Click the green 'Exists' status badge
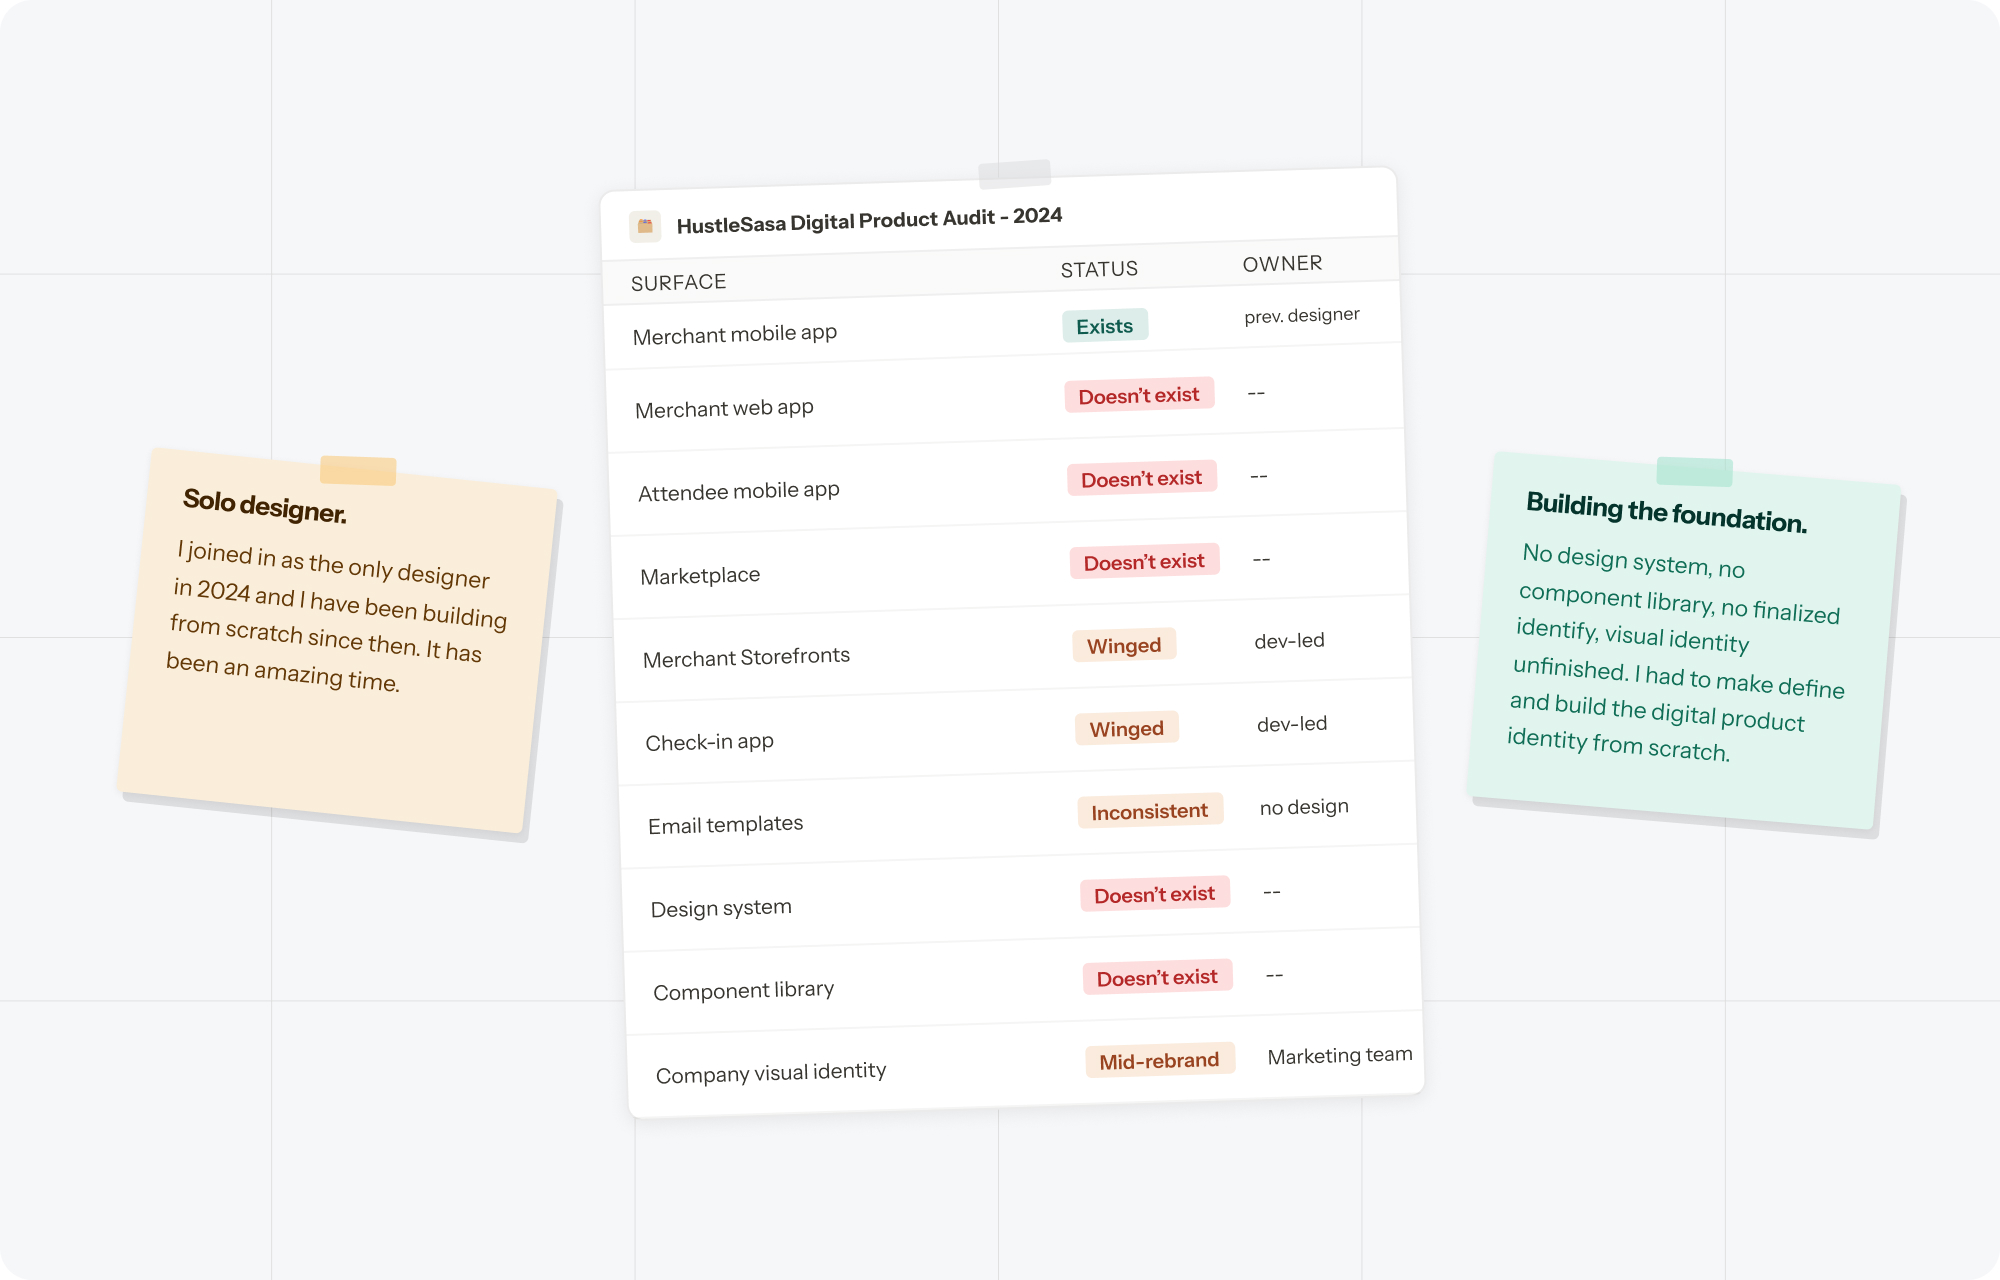The image size is (2000, 1280). click(x=1105, y=326)
